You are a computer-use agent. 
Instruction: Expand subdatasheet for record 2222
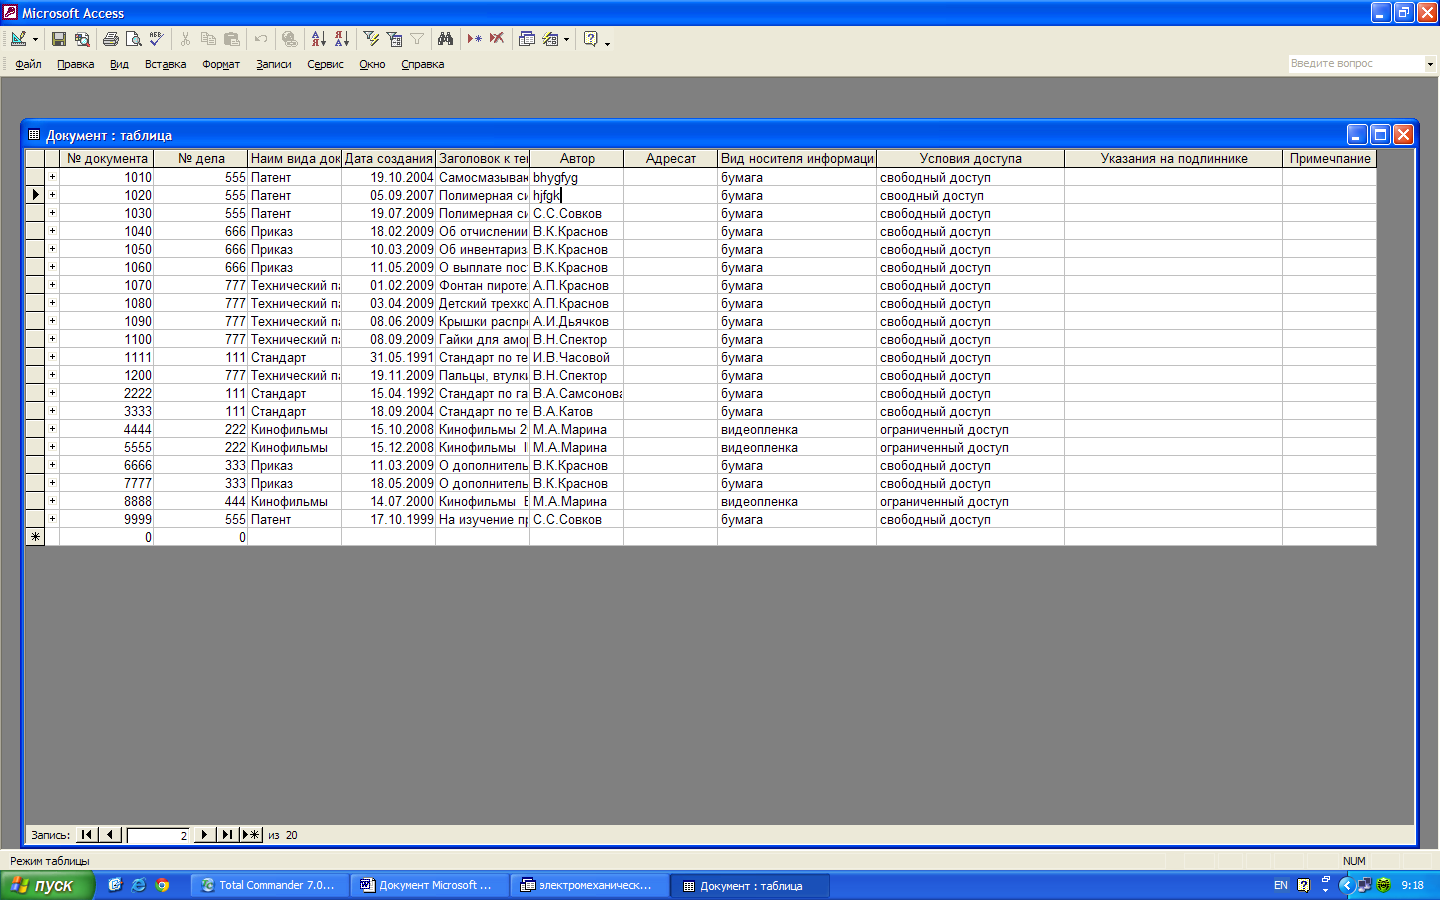(52, 393)
